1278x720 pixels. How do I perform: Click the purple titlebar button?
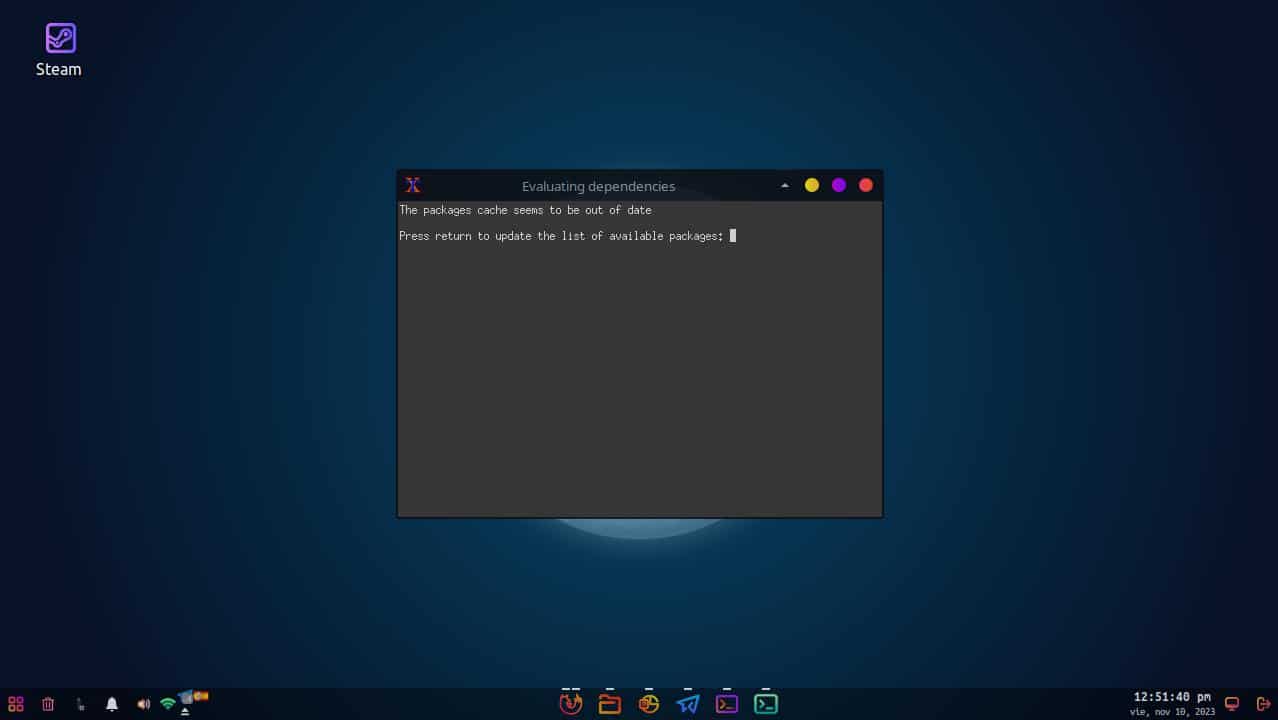click(839, 185)
